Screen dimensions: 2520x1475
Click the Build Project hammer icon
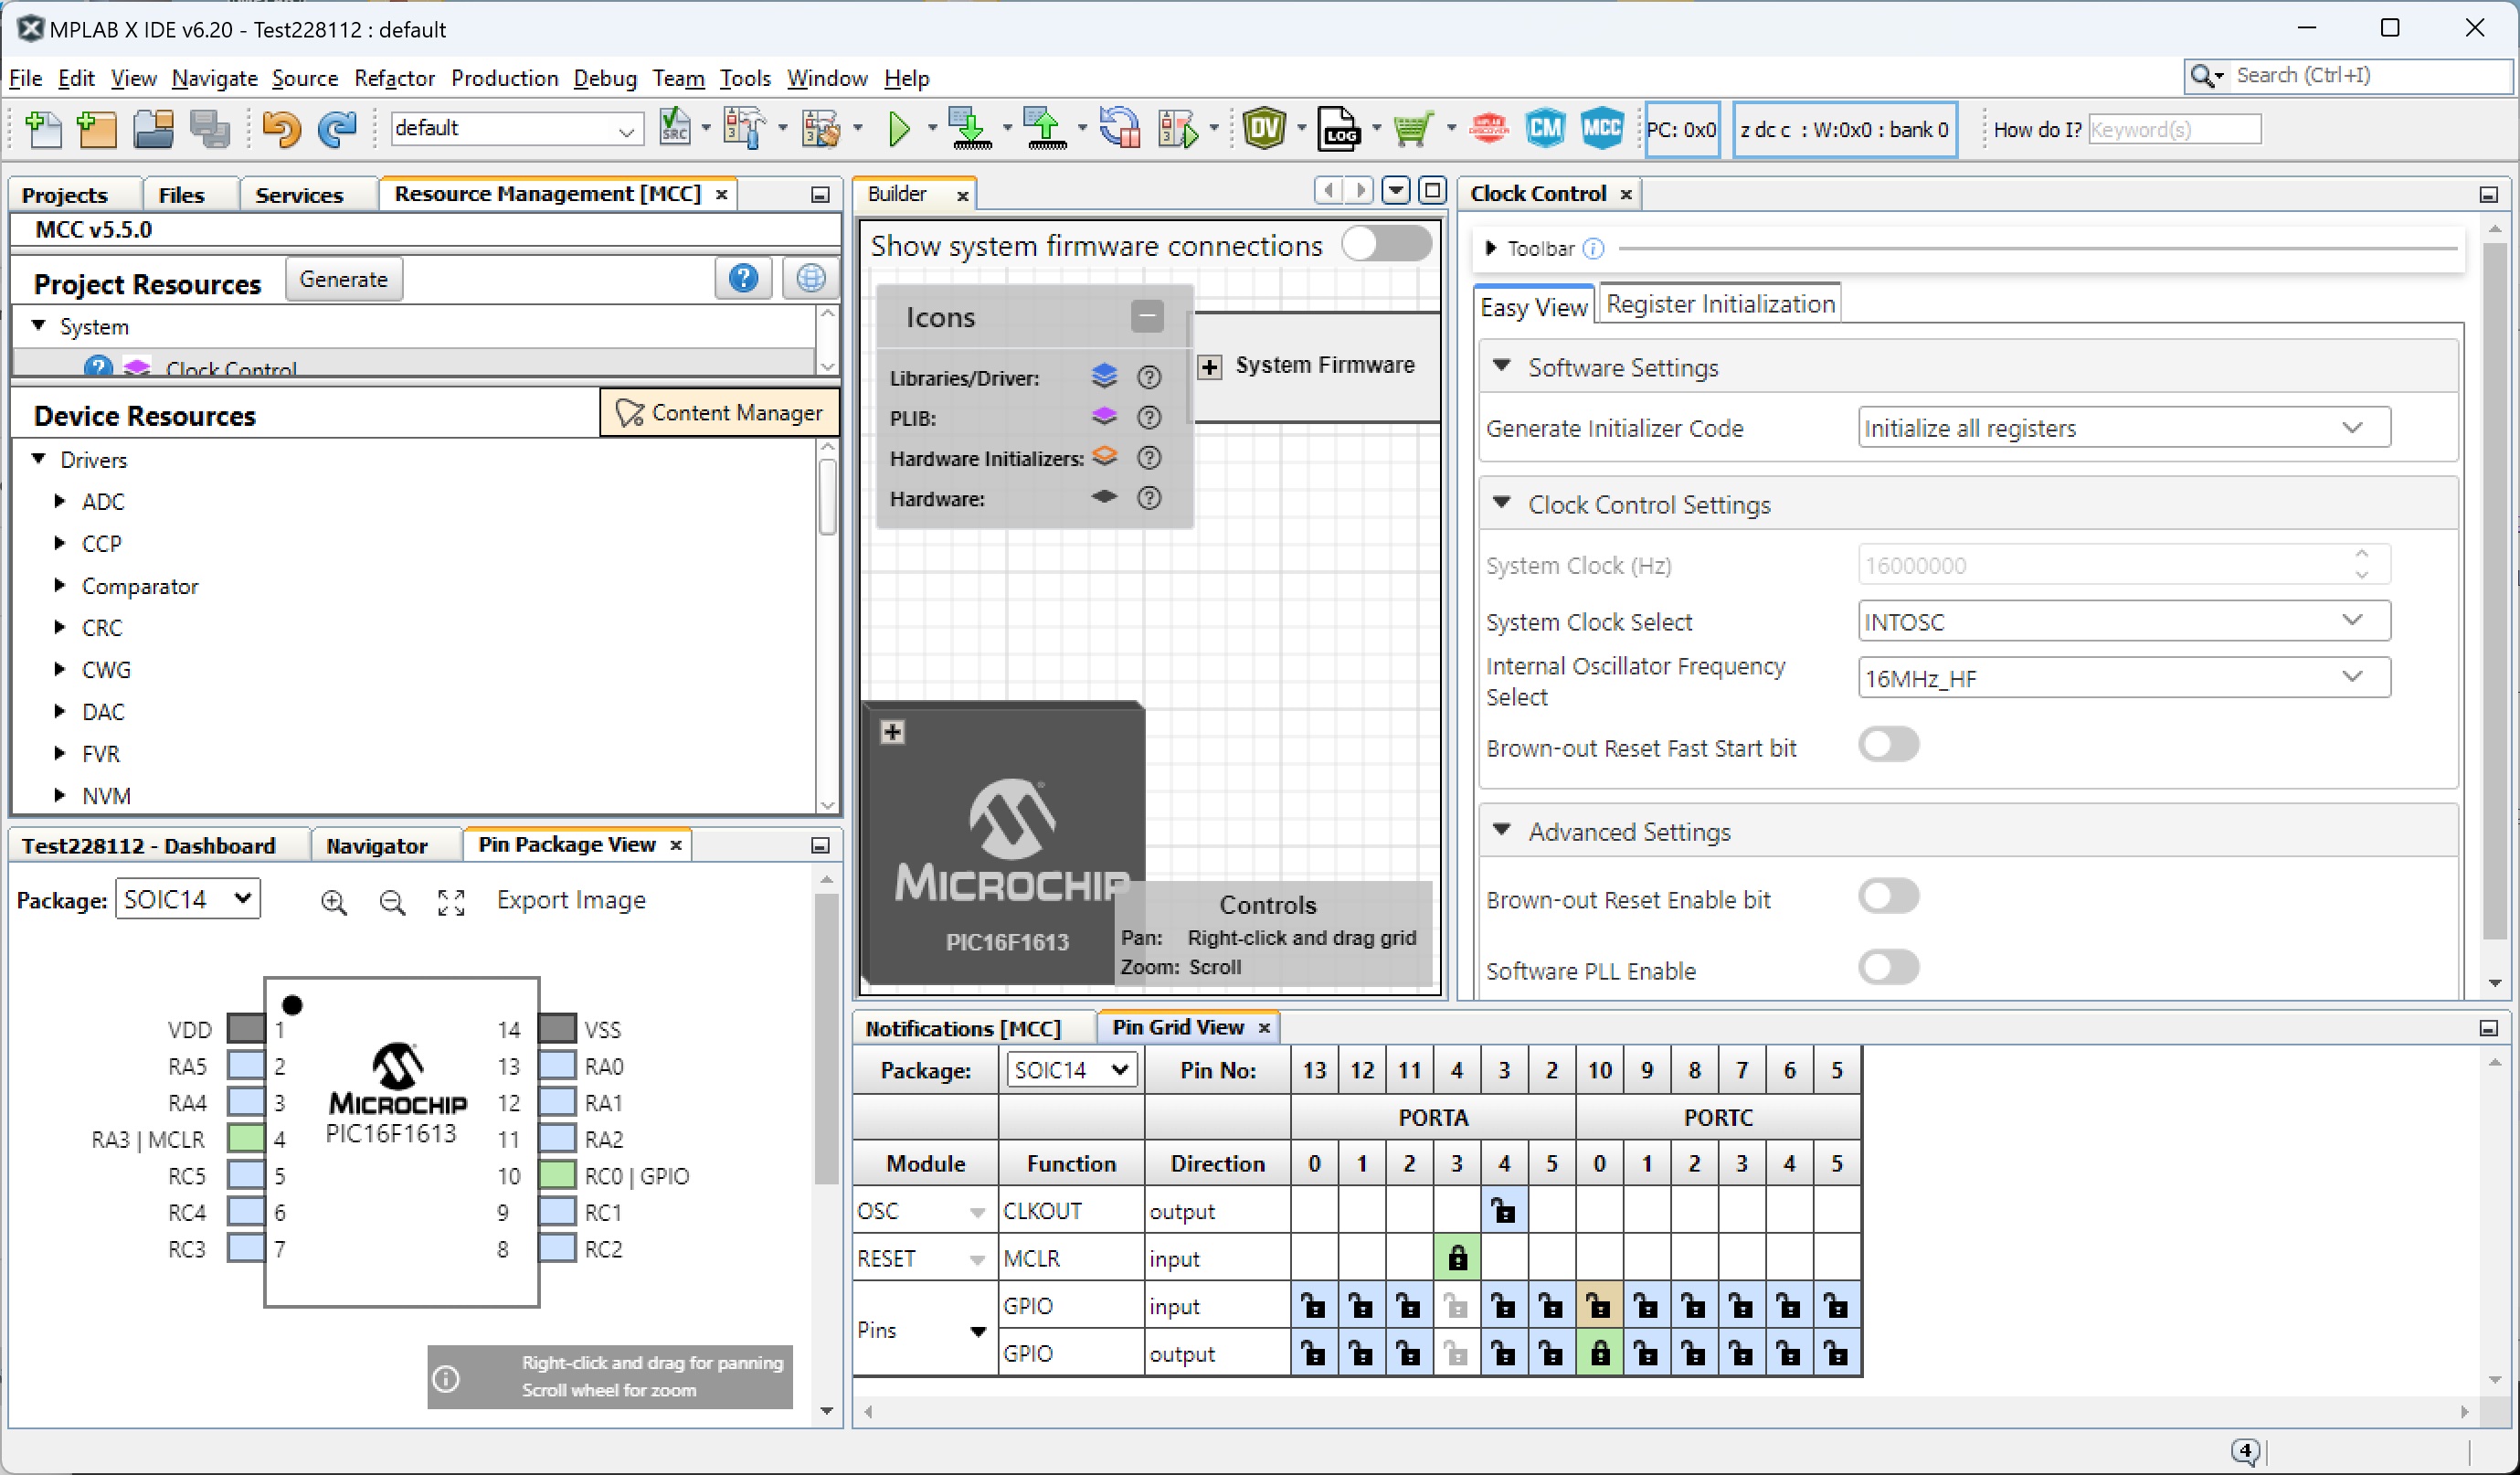tap(743, 129)
